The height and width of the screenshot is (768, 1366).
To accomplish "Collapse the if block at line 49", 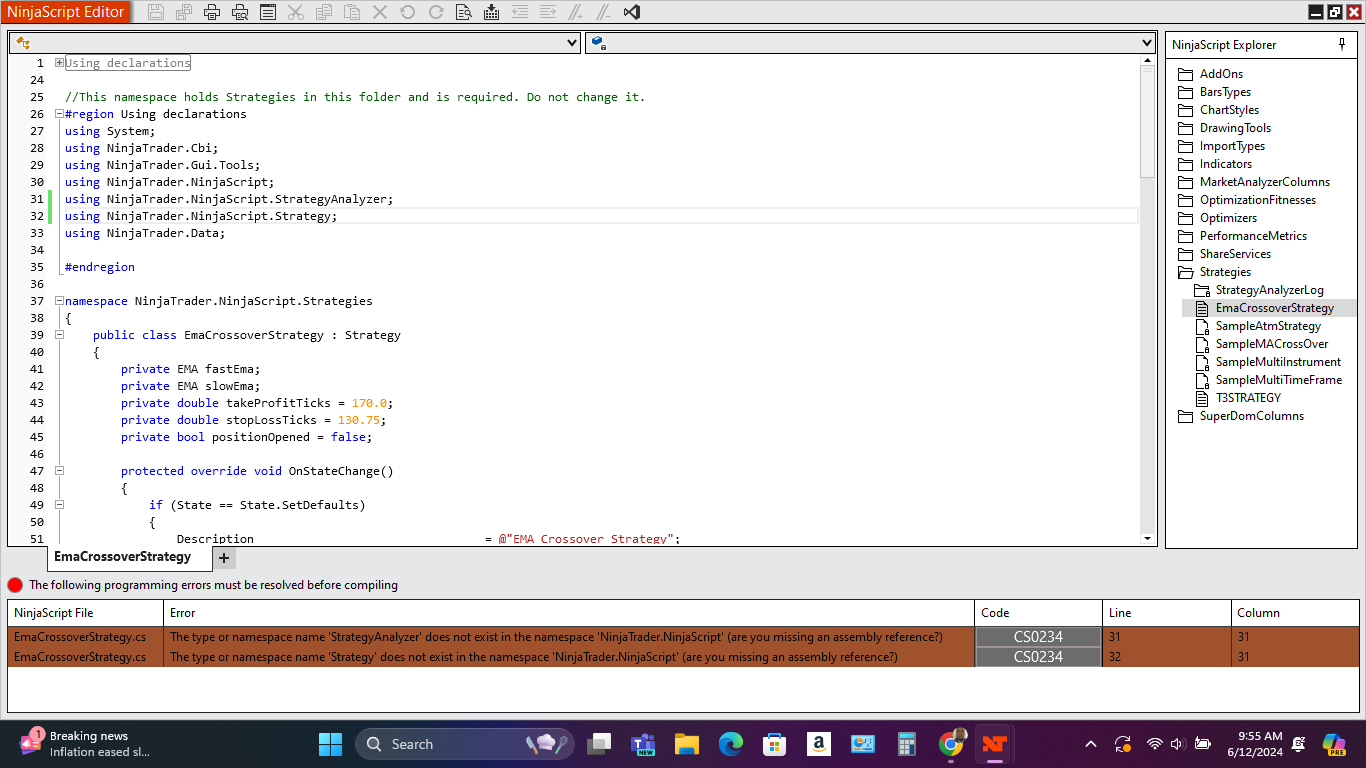I will coord(60,505).
